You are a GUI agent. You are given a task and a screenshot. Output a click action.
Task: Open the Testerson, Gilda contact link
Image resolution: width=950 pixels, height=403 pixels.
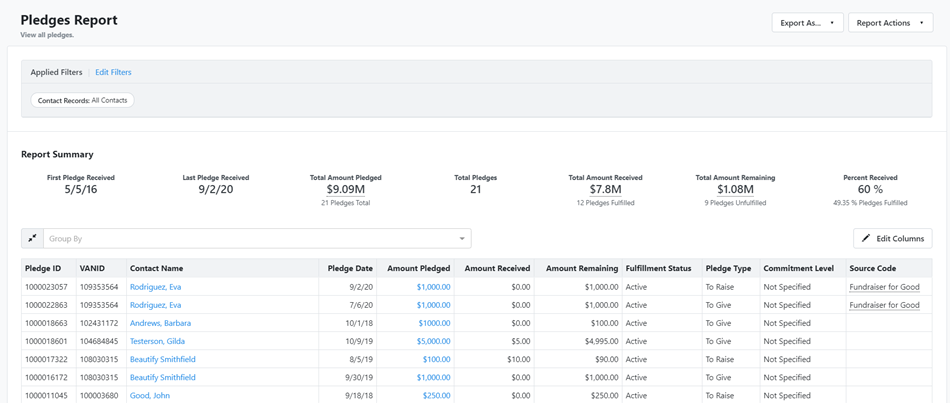coord(157,341)
